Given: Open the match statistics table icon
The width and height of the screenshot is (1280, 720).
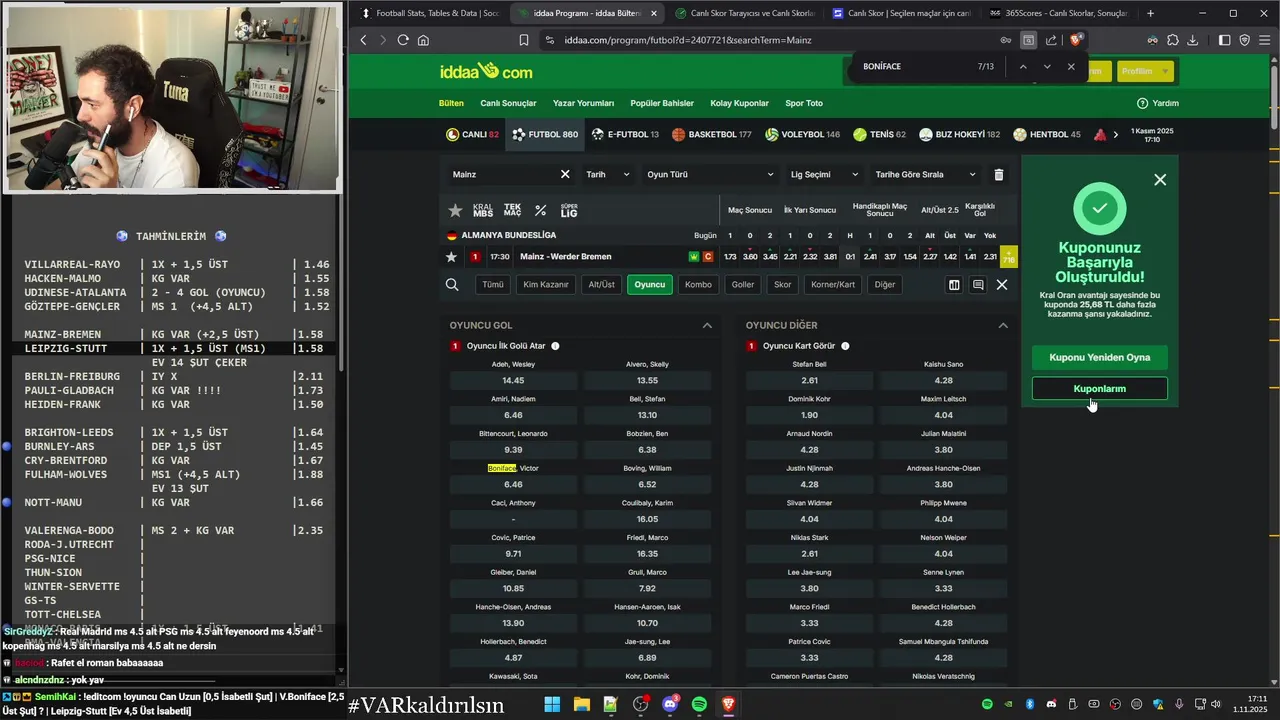Looking at the screenshot, I should pyautogui.click(x=954, y=285).
